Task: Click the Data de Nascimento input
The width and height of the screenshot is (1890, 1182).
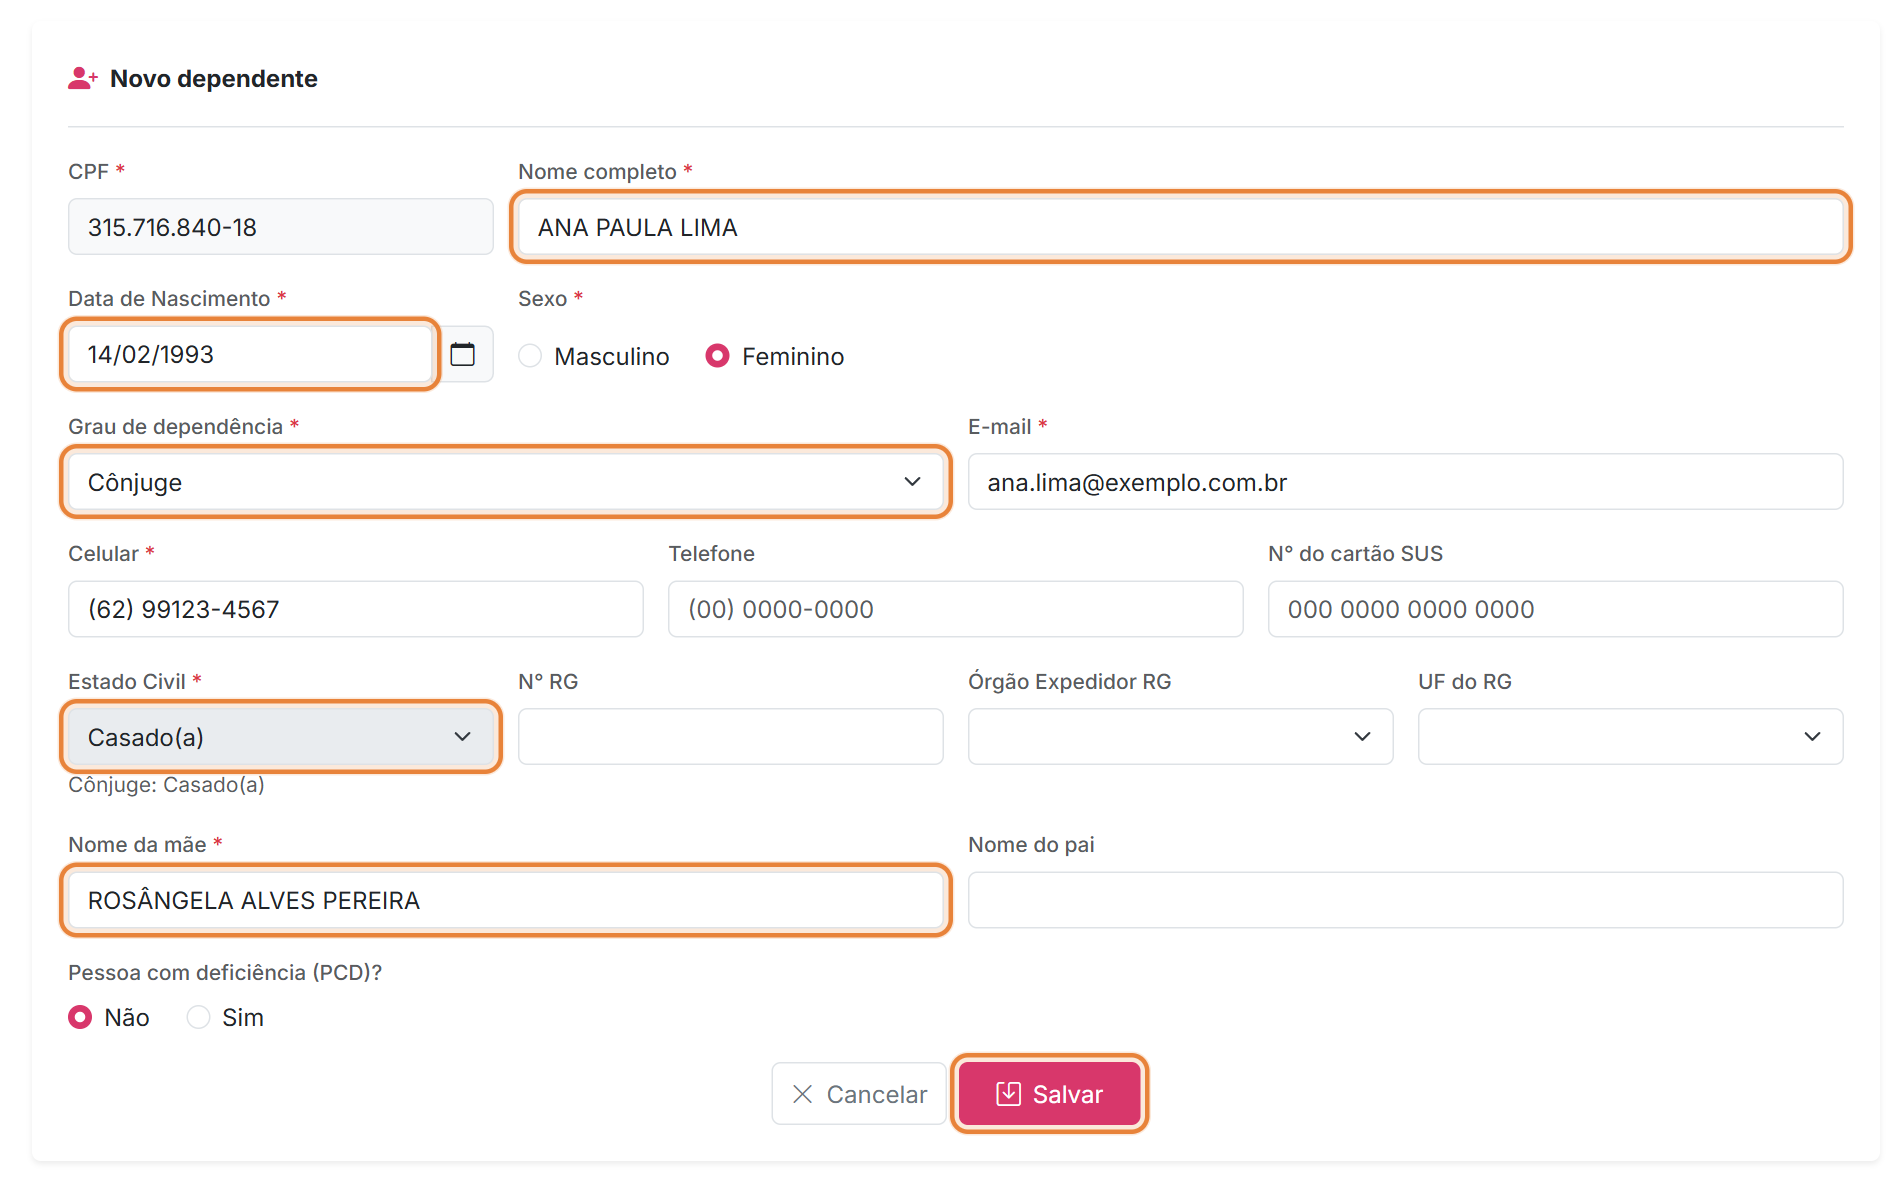Action: coord(250,354)
